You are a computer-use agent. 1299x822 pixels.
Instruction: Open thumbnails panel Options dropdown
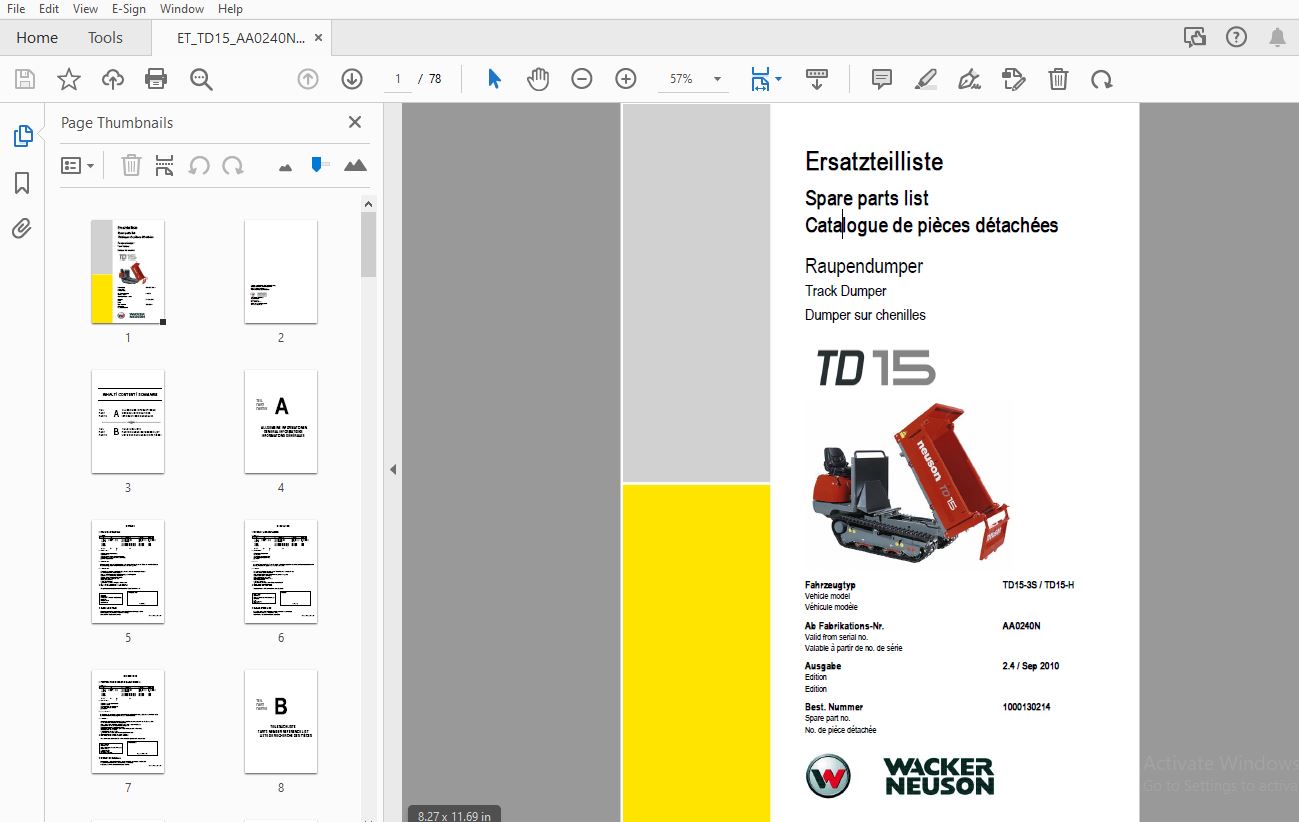point(77,165)
